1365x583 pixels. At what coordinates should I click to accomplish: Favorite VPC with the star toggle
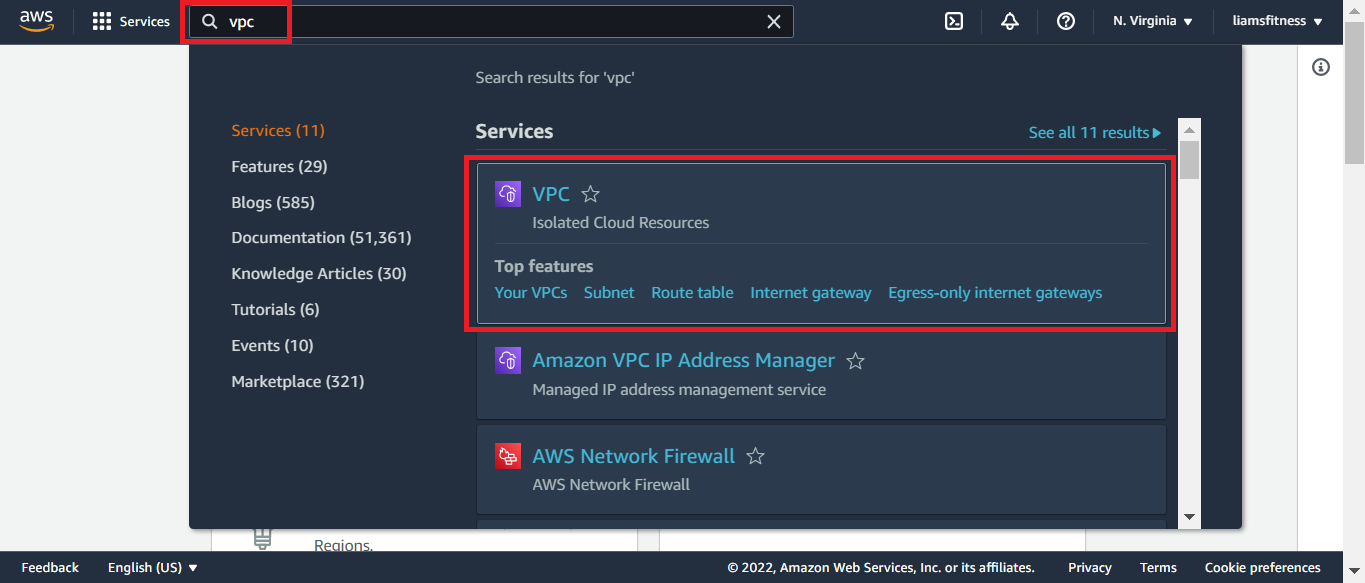[x=591, y=194]
